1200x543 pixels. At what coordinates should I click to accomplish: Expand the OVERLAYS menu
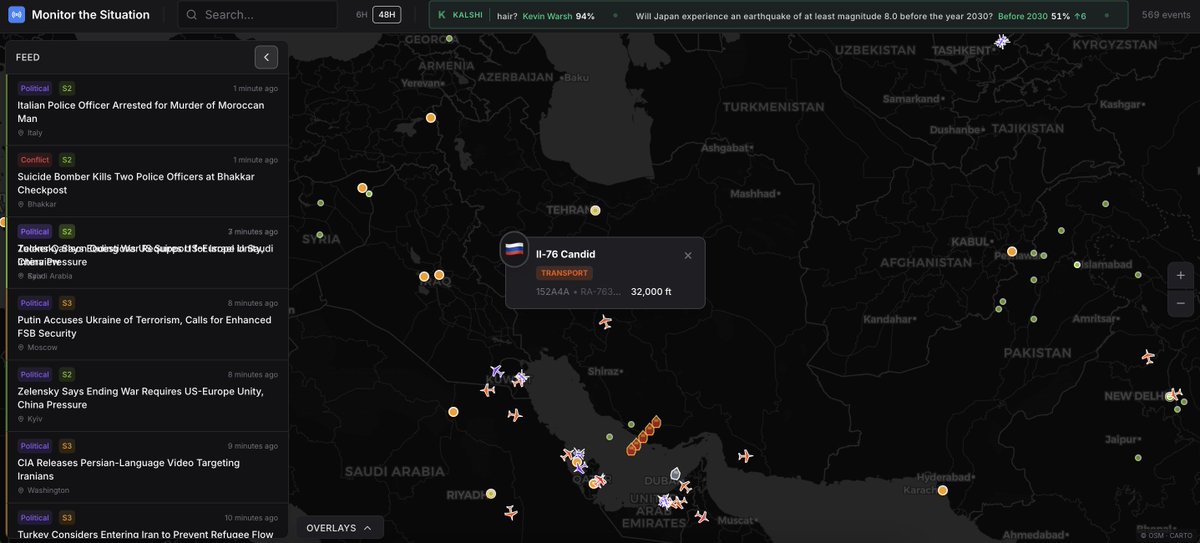pos(338,528)
